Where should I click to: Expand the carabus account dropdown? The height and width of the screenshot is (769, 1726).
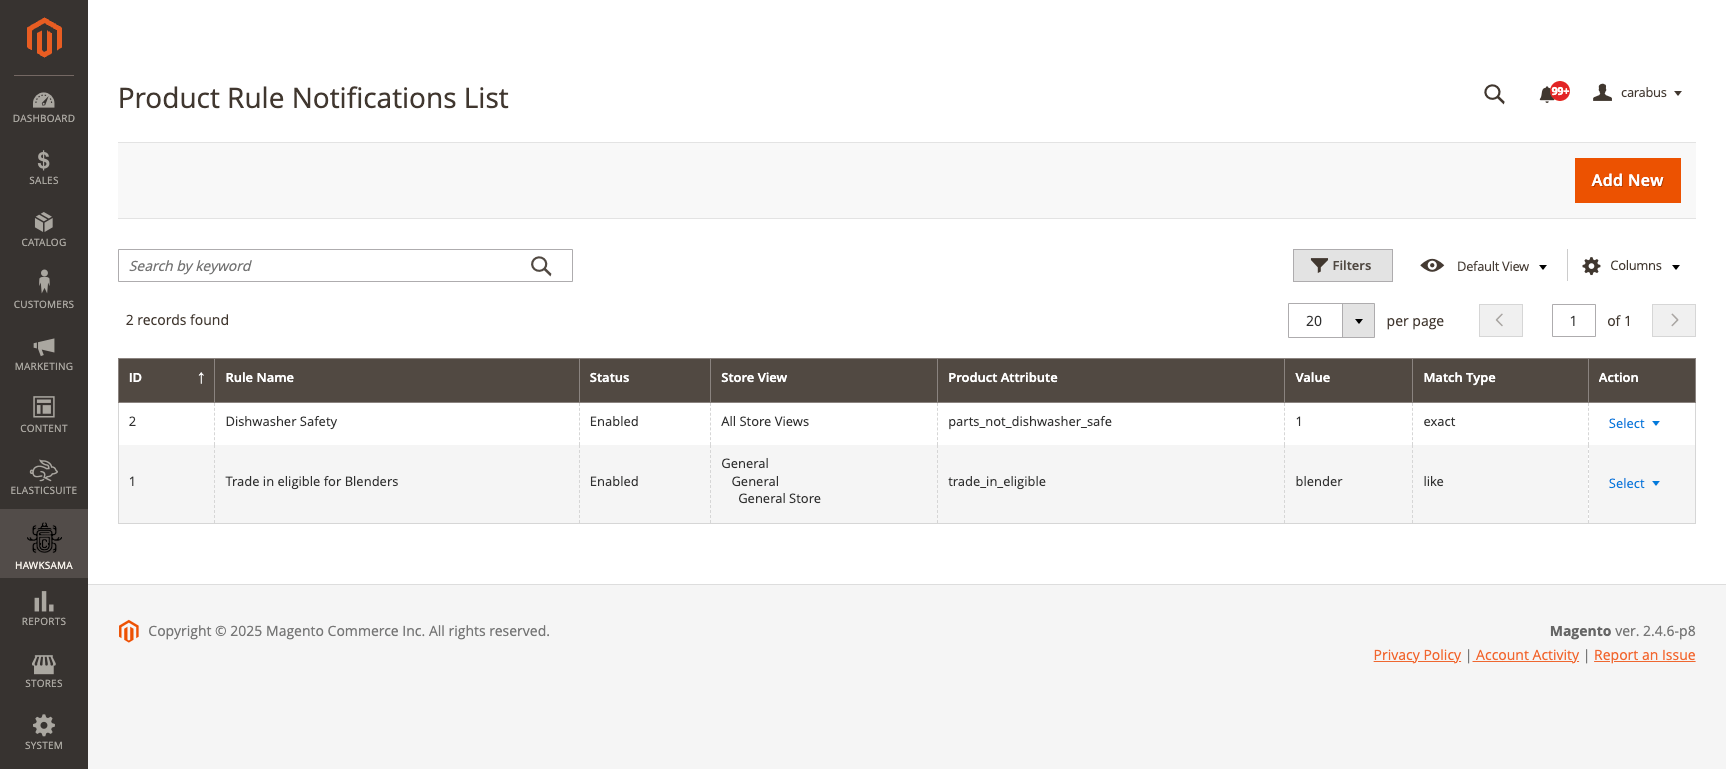1638,93
